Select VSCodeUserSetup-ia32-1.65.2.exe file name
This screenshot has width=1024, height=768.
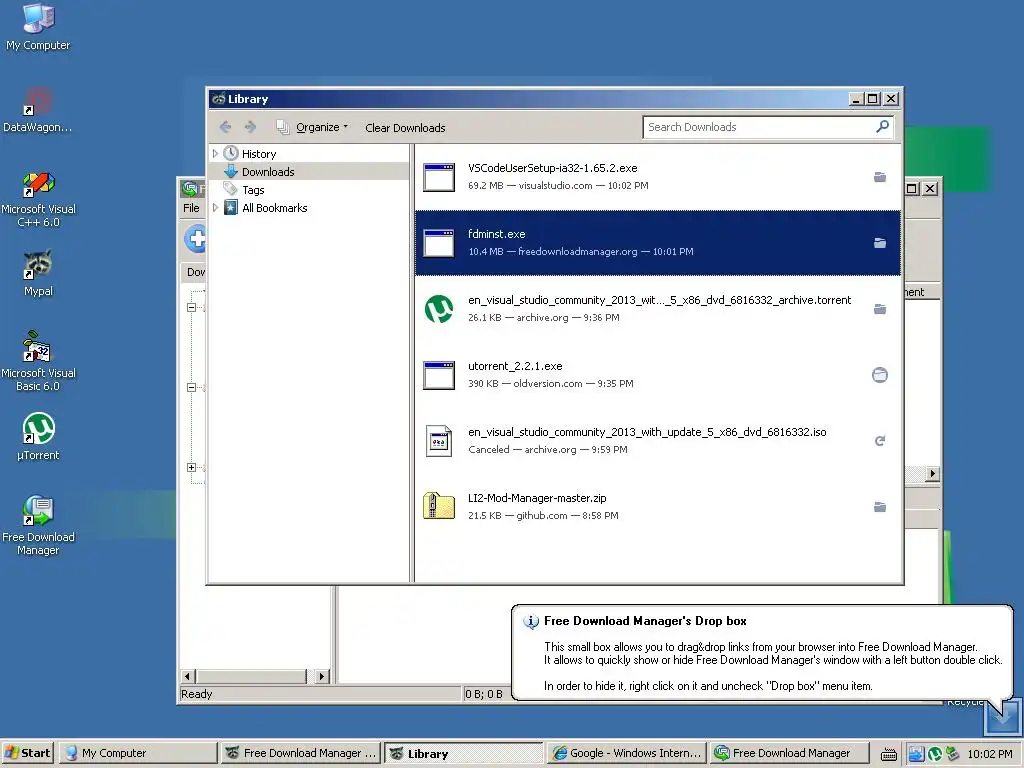552,168
